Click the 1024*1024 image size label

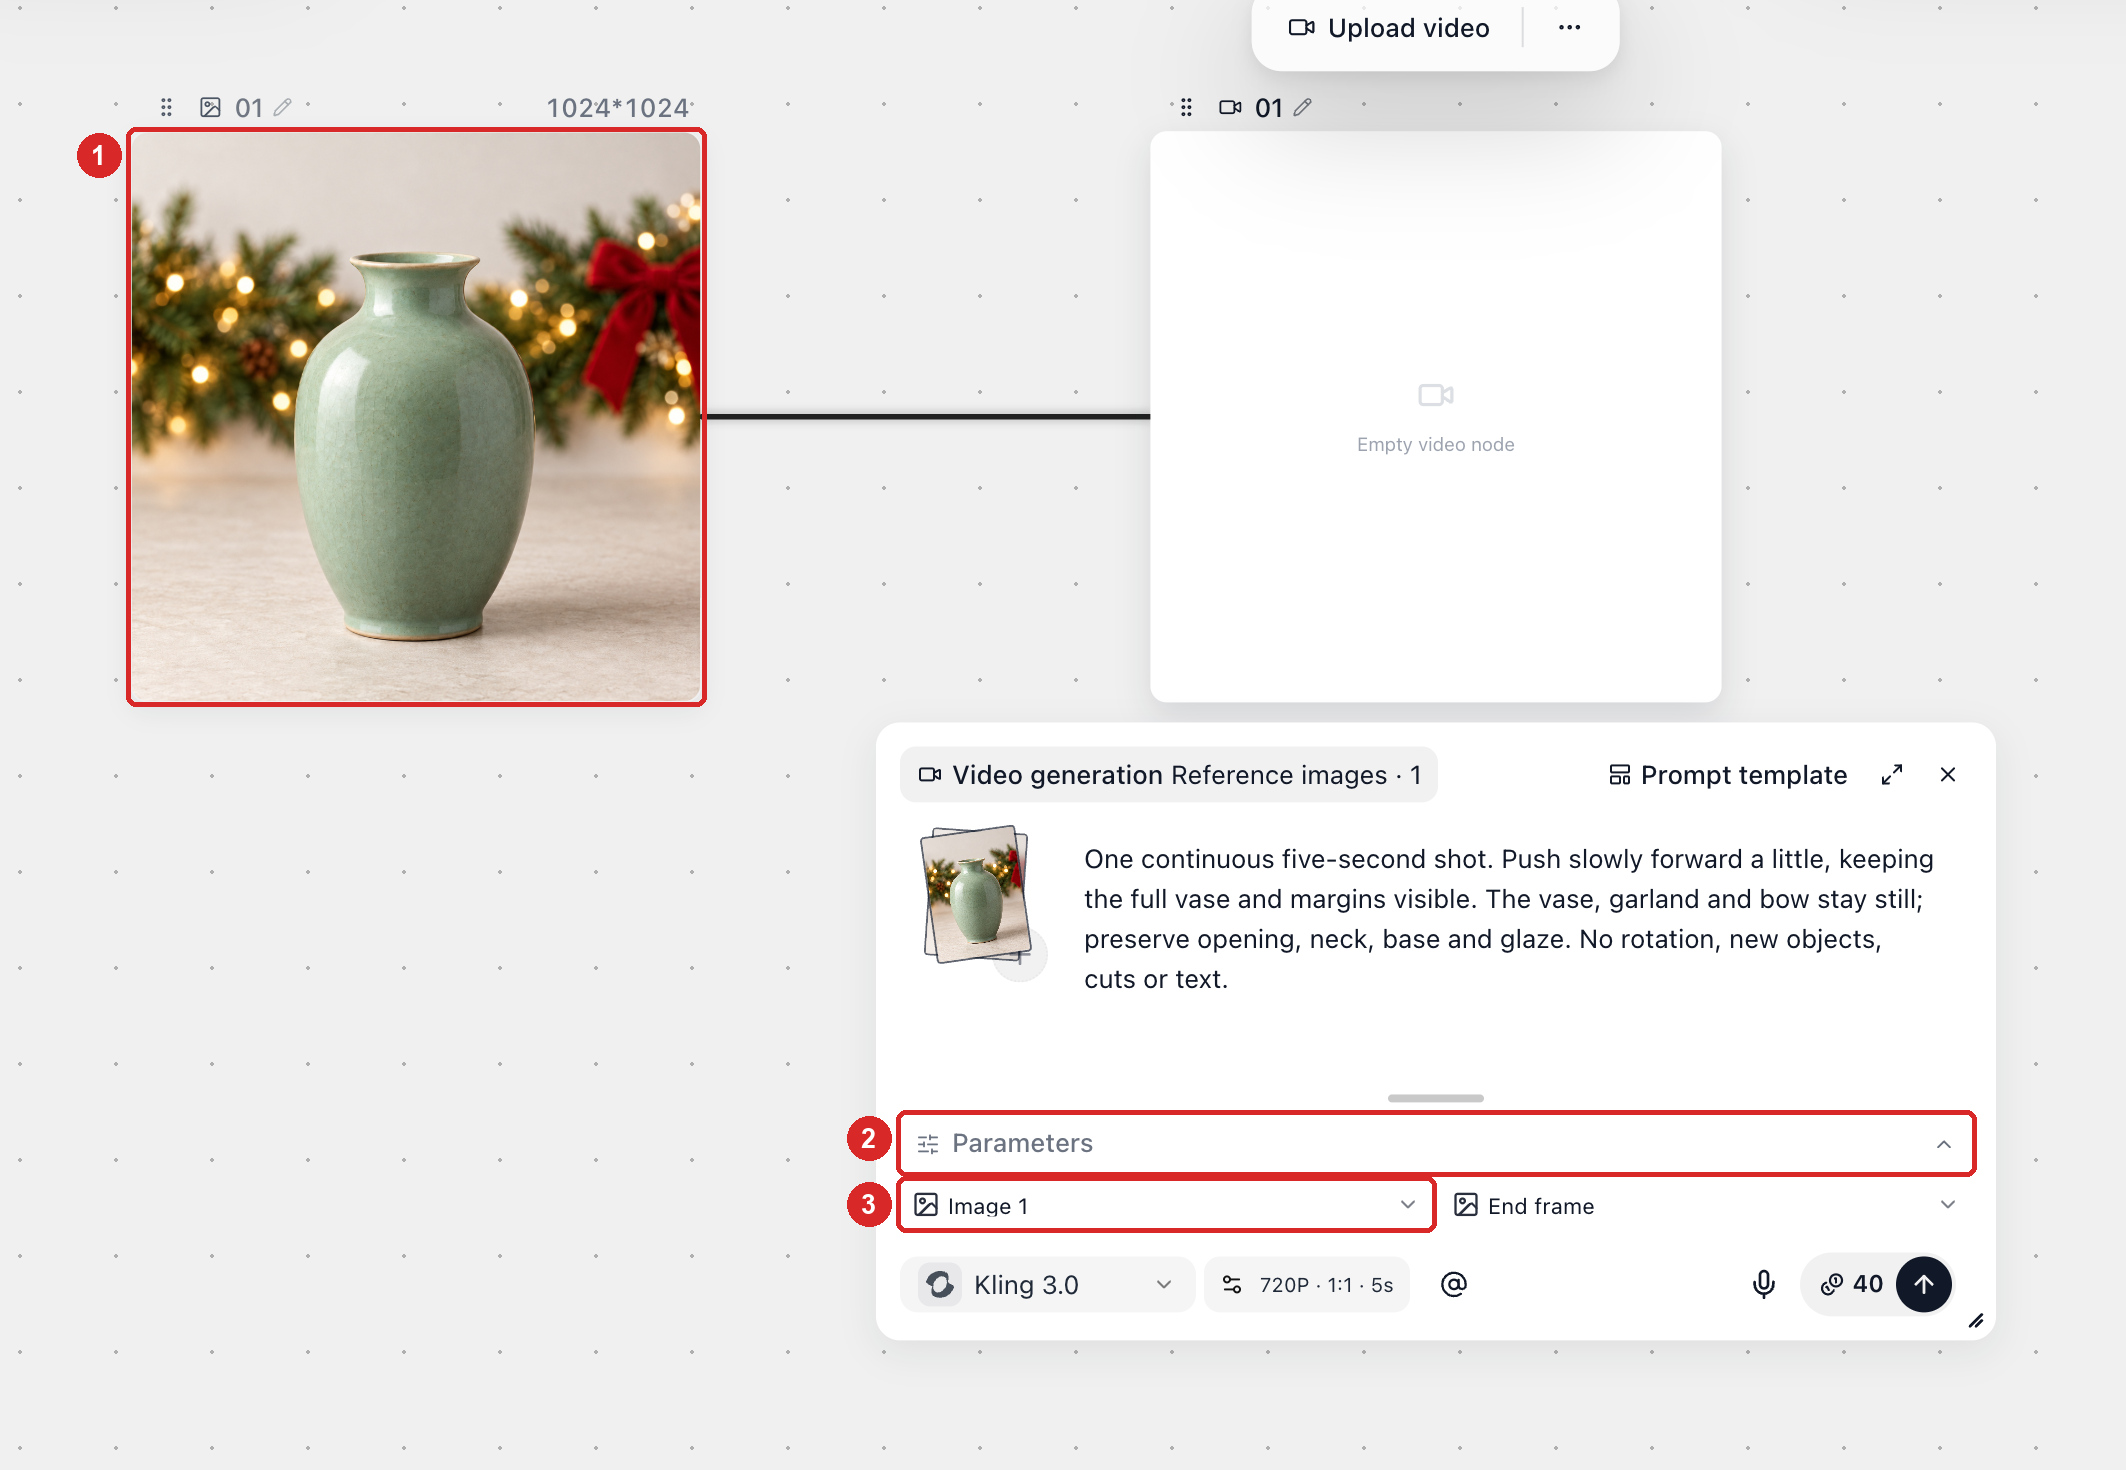618,107
